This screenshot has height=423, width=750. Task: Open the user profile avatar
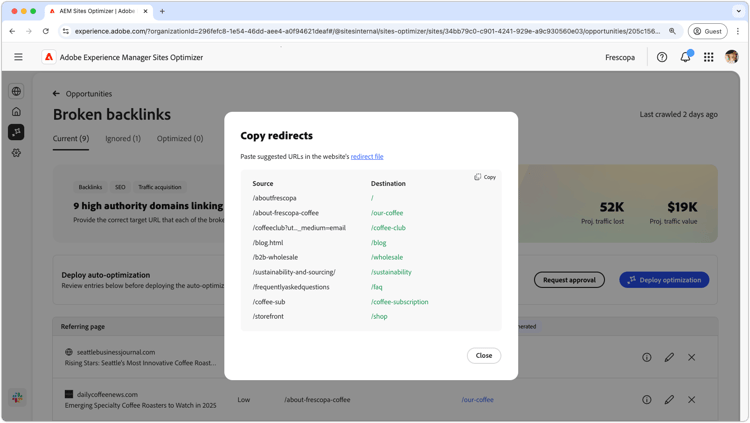click(731, 57)
